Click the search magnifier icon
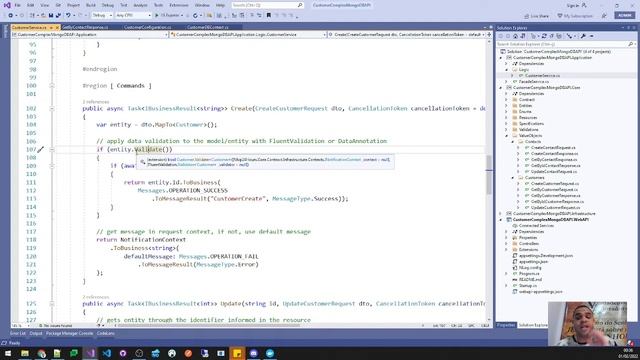 [x=300, y=5]
